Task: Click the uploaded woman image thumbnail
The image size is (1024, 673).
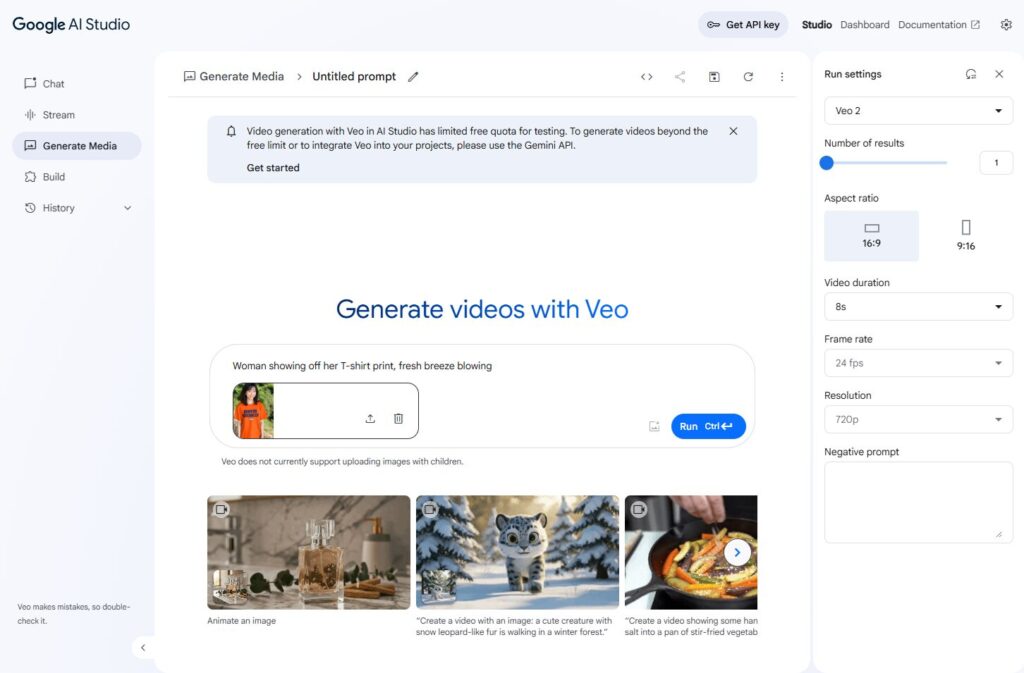Action: [253, 411]
